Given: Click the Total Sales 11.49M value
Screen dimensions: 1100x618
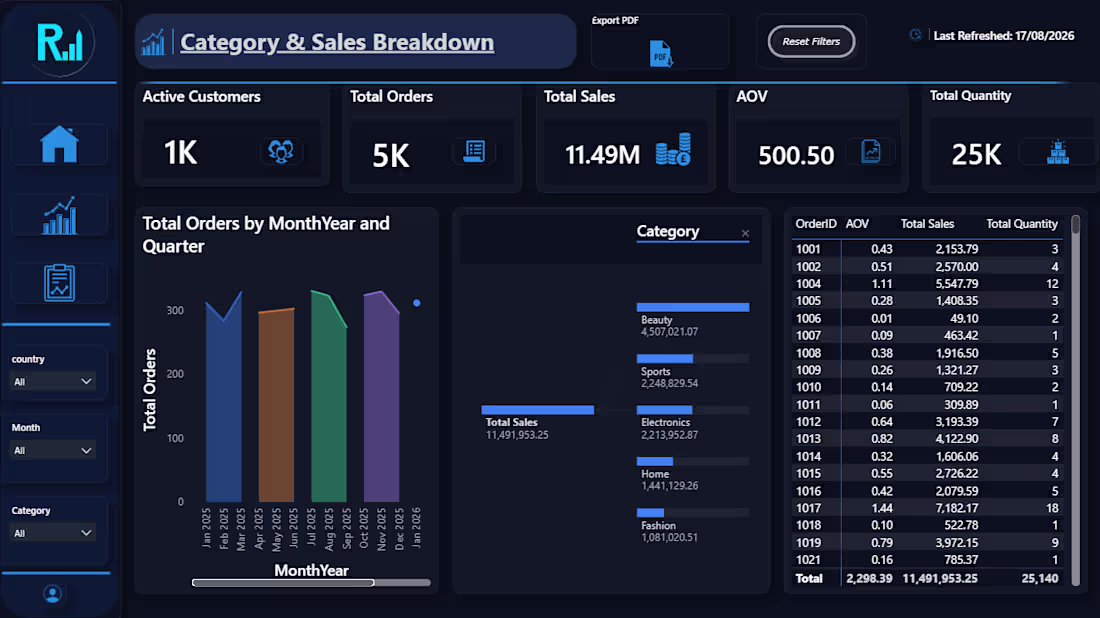Looking at the screenshot, I should (603, 154).
